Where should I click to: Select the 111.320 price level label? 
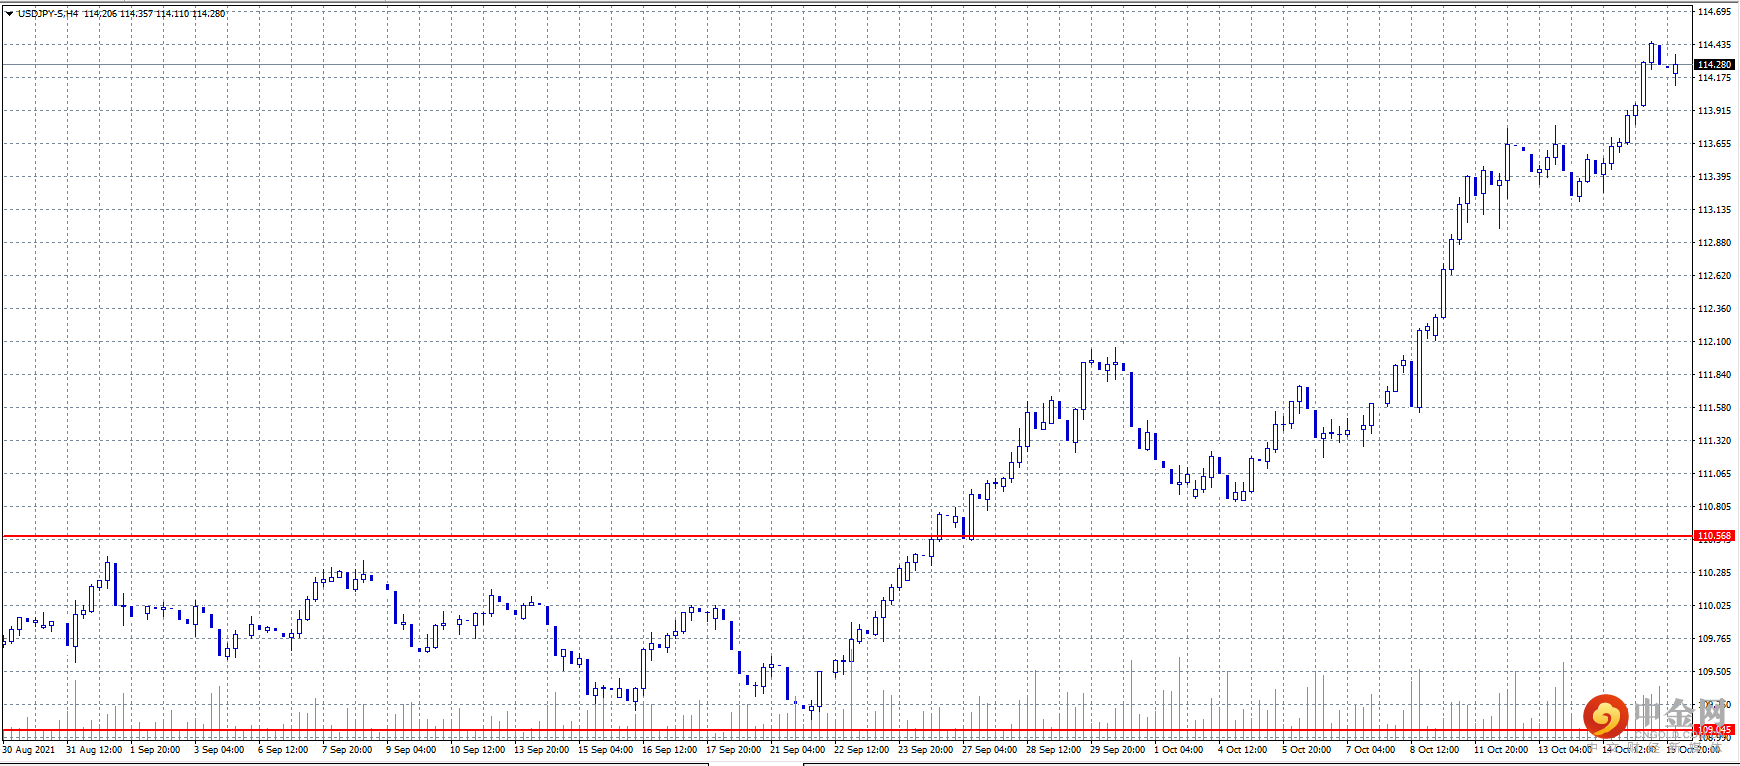click(1714, 441)
